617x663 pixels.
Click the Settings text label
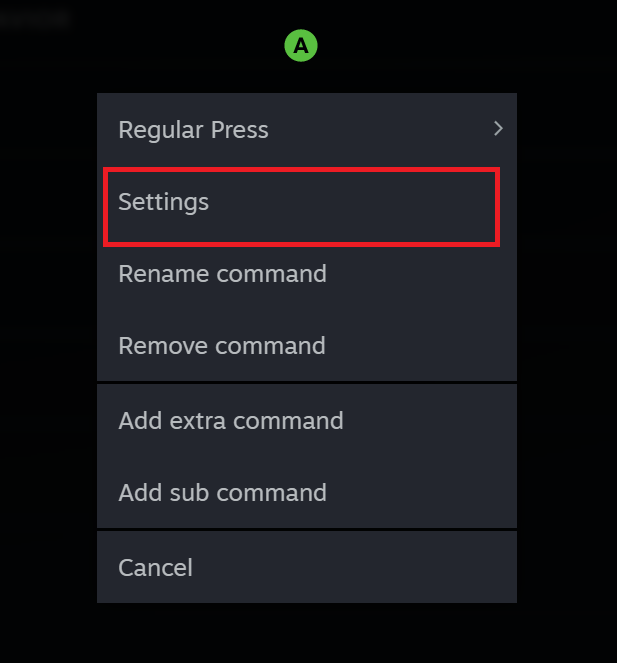coord(163,202)
